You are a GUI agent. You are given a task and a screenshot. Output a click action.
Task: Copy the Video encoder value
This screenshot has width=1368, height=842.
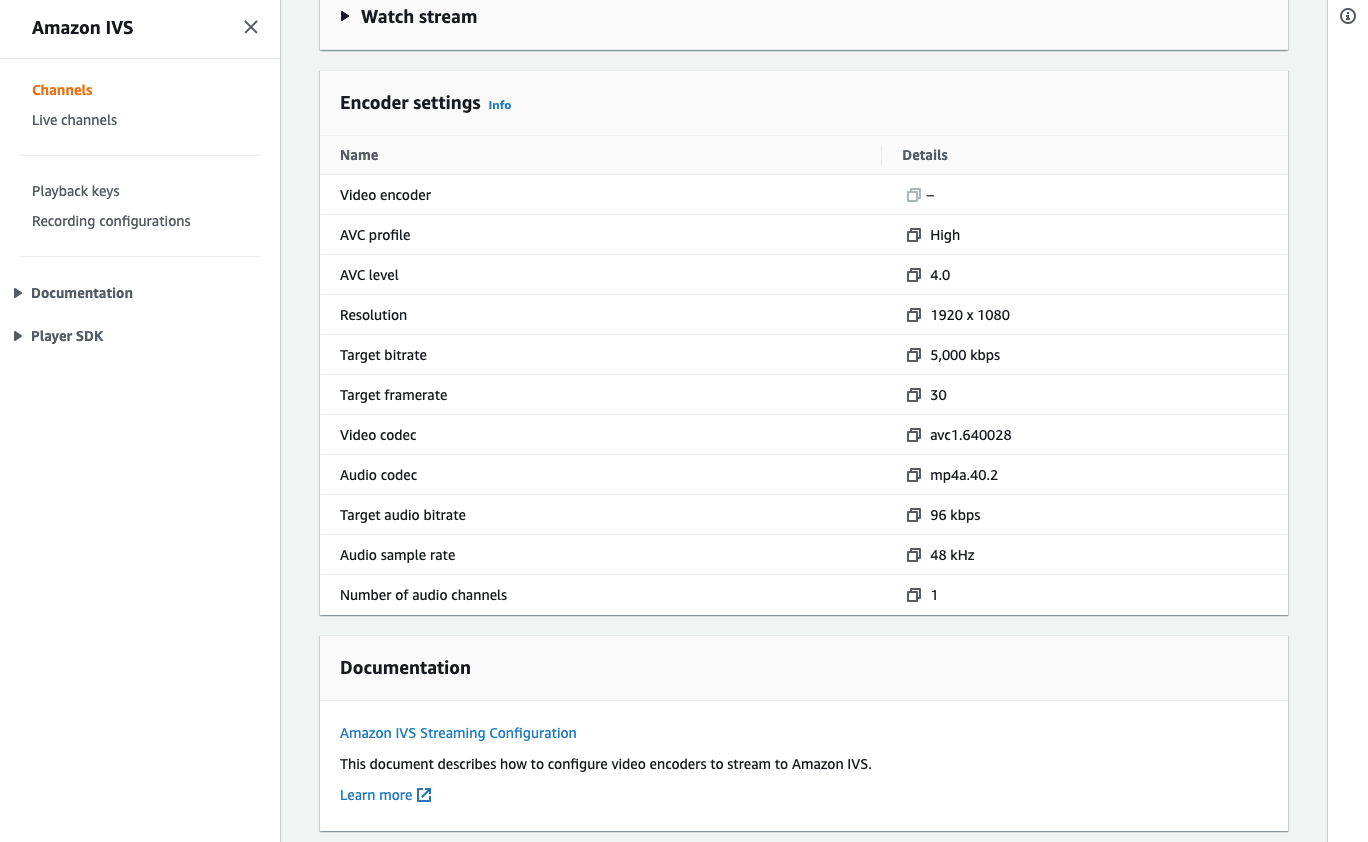[x=913, y=195]
